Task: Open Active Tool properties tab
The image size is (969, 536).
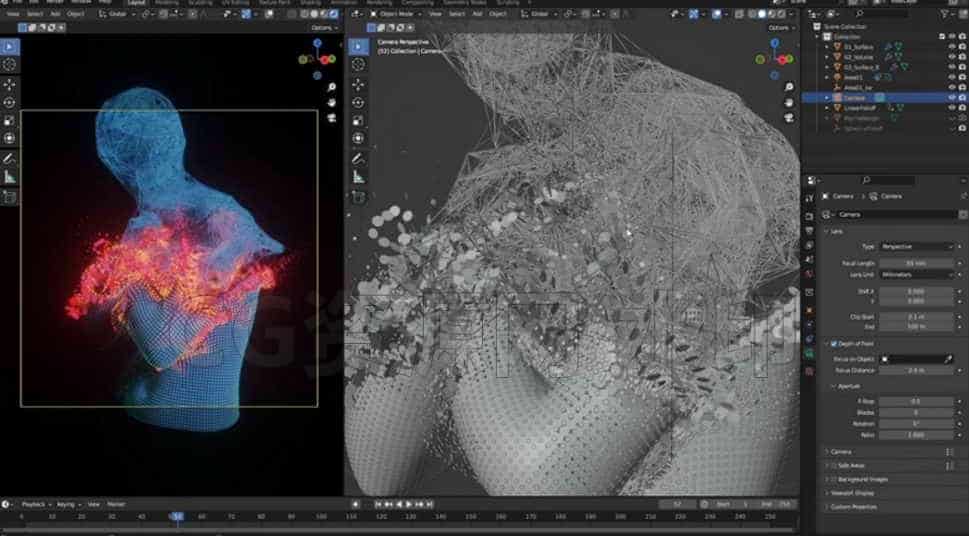Action: (x=810, y=198)
